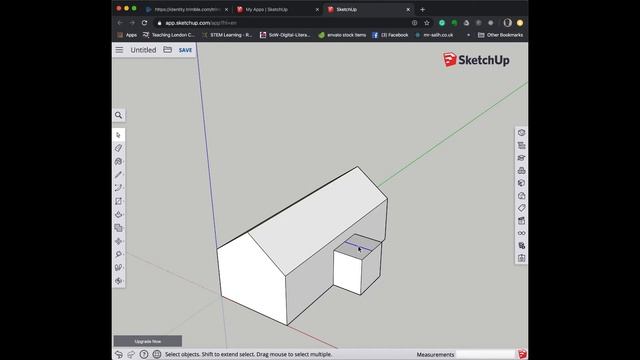Image resolution: width=640 pixels, height=360 pixels.
Task: Open the Facebook bookmark
Action: [x=390, y=35]
